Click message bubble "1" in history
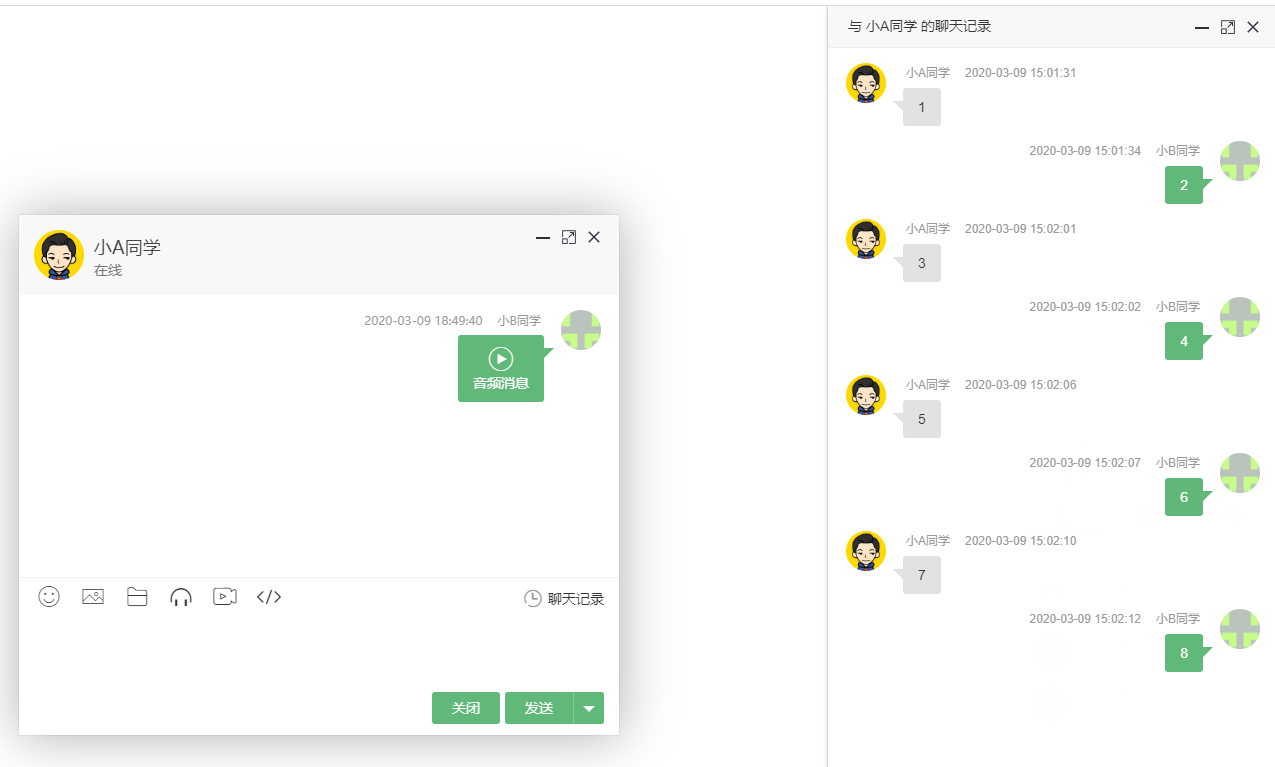Image resolution: width=1275 pixels, height=767 pixels. pyautogui.click(x=922, y=107)
